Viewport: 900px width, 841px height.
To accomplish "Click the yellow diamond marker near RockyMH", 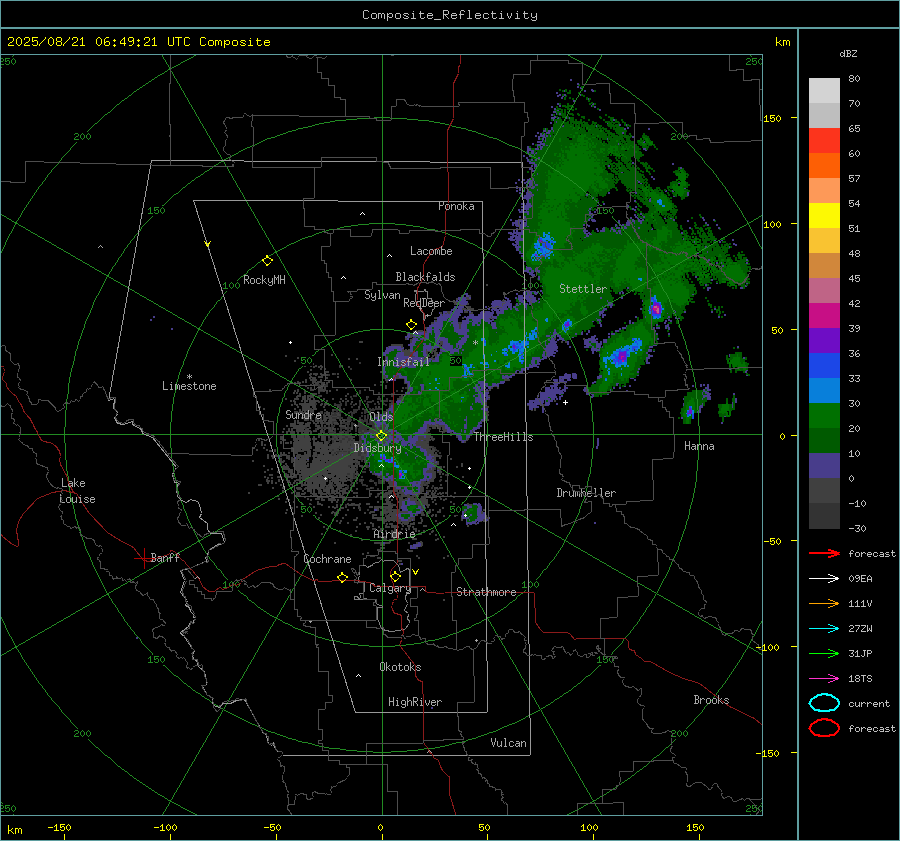I will [x=267, y=261].
